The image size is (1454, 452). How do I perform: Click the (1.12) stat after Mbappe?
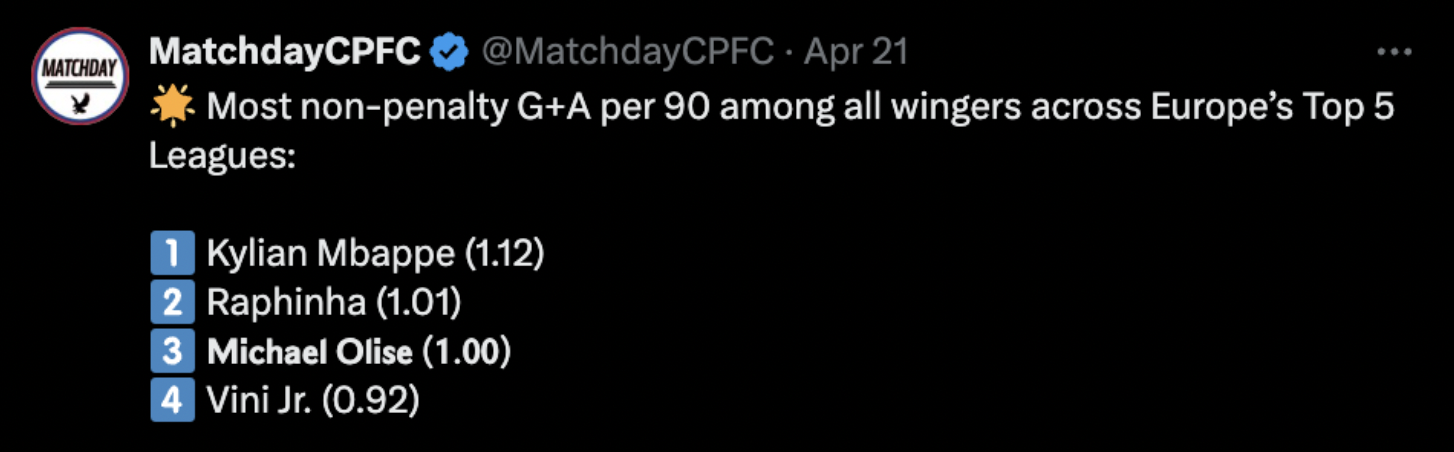coord(504,254)
